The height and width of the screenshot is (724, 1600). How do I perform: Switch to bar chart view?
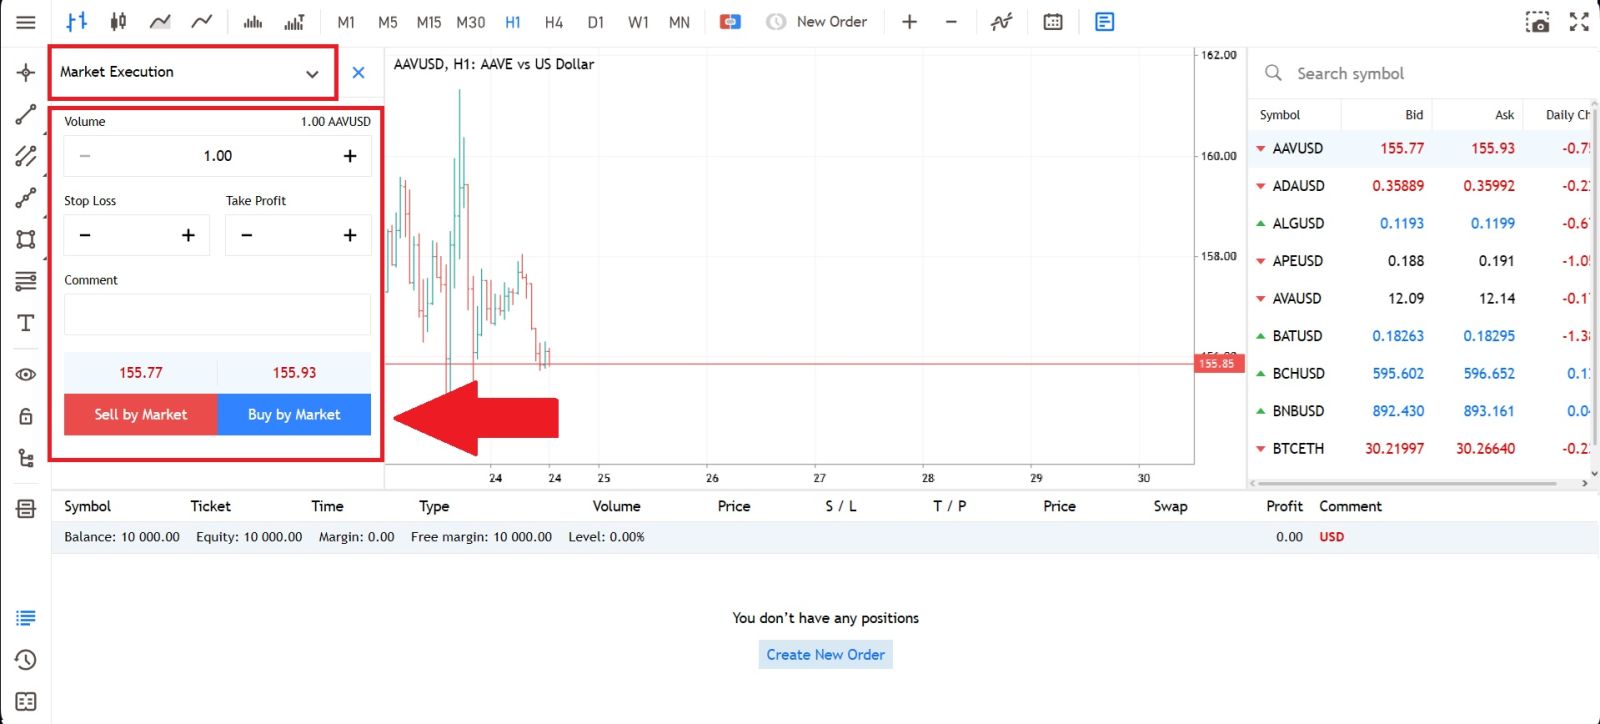pos(75,21)
